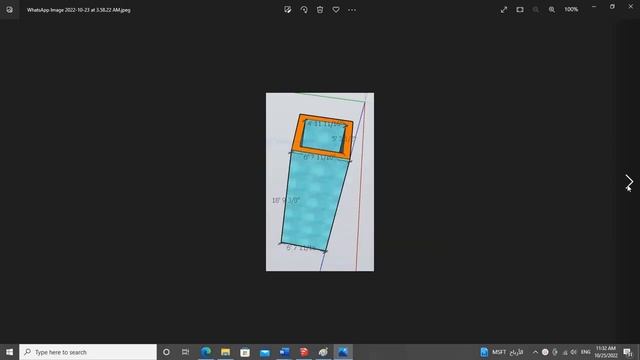
Task: Select the 100% zoom level text
Action: 571,9
